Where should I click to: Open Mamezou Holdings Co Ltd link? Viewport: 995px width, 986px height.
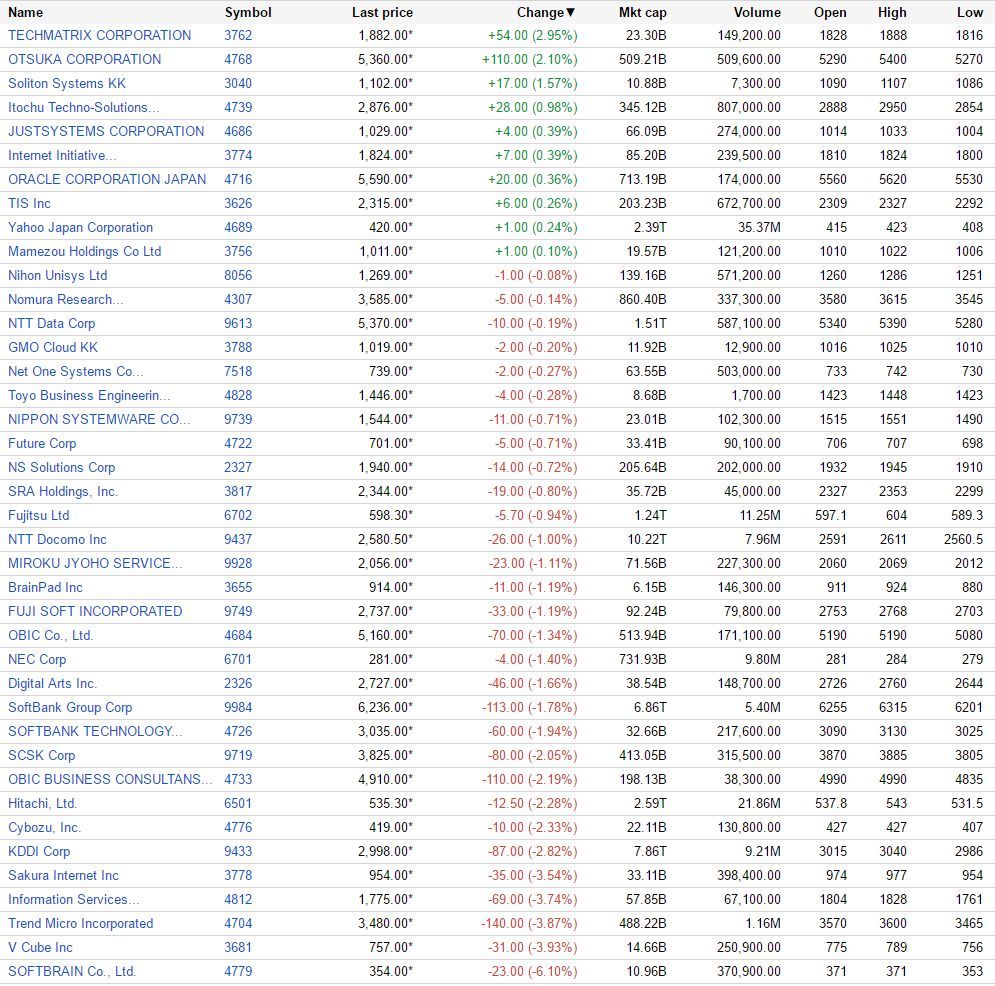84,252
